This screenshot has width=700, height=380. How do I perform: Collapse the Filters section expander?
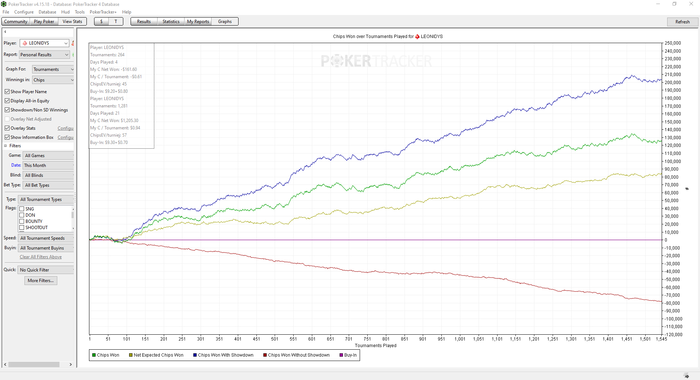[6, 146]
